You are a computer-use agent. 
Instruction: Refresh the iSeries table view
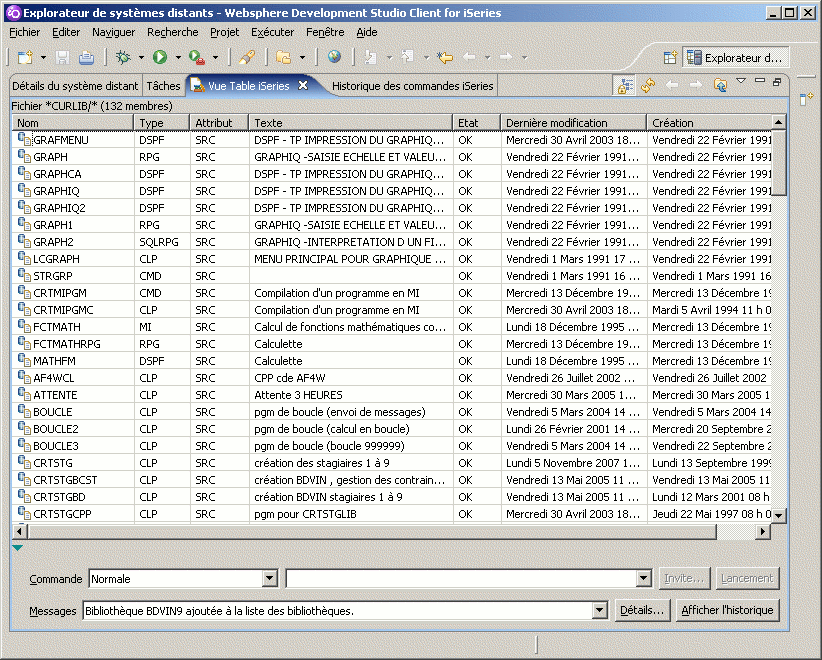pos(648,85)
